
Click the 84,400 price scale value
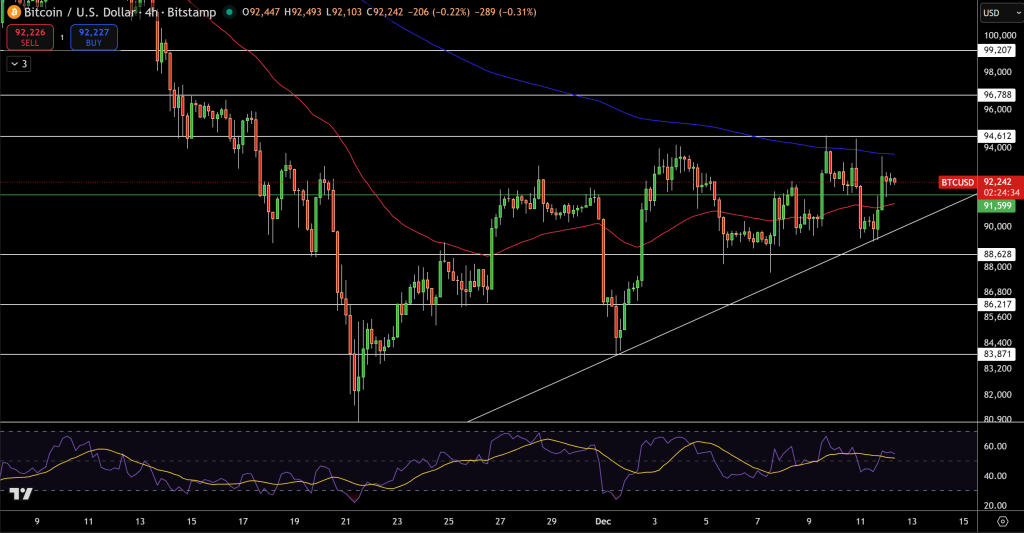click(x=997, y=343)
